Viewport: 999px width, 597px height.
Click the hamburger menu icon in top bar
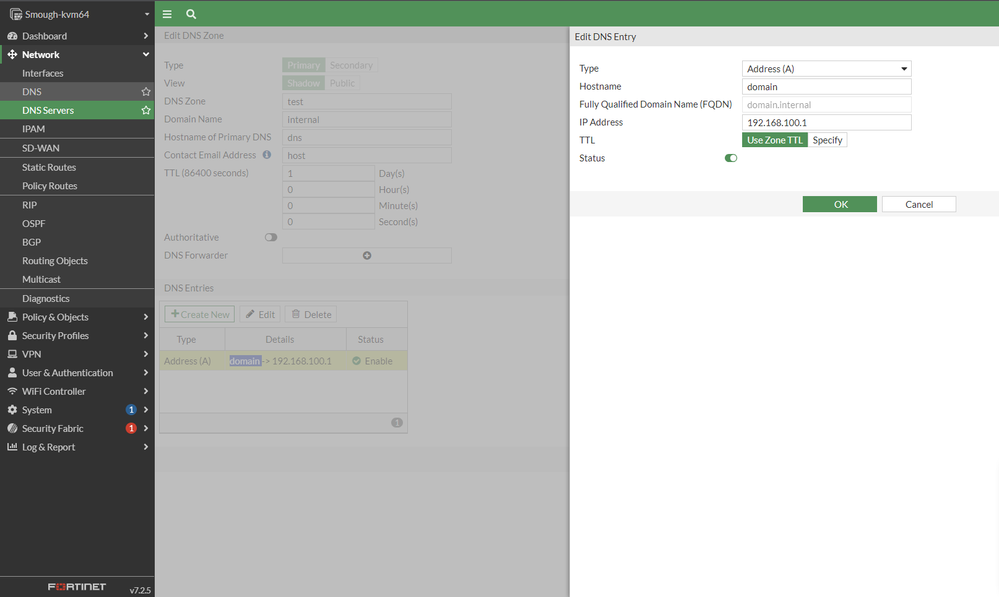(167, 14)
